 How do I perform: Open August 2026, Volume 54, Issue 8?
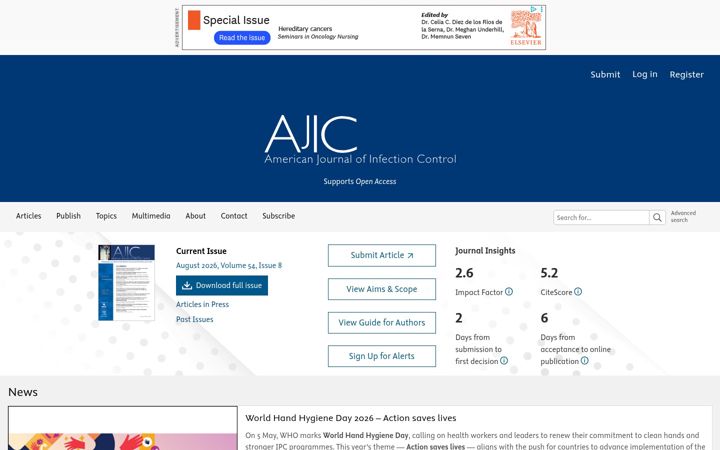[229, 265]
